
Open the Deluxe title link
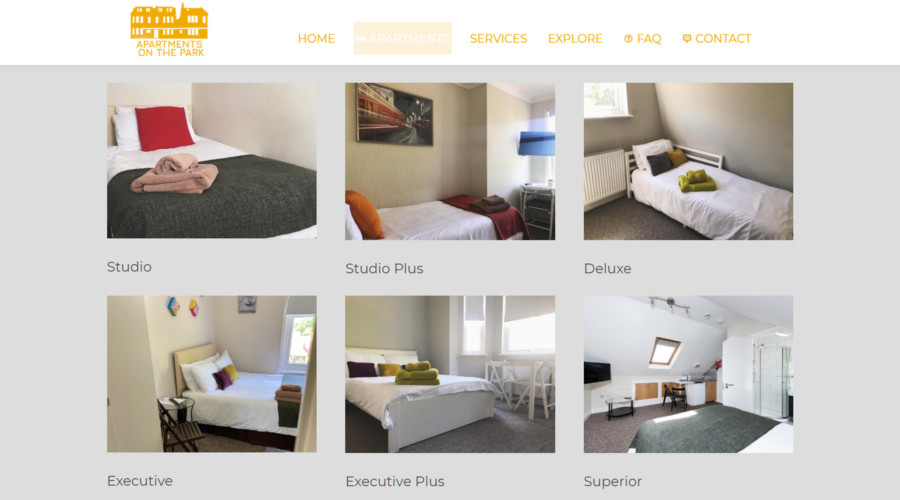pyautogui.click(x=607, y=269)
